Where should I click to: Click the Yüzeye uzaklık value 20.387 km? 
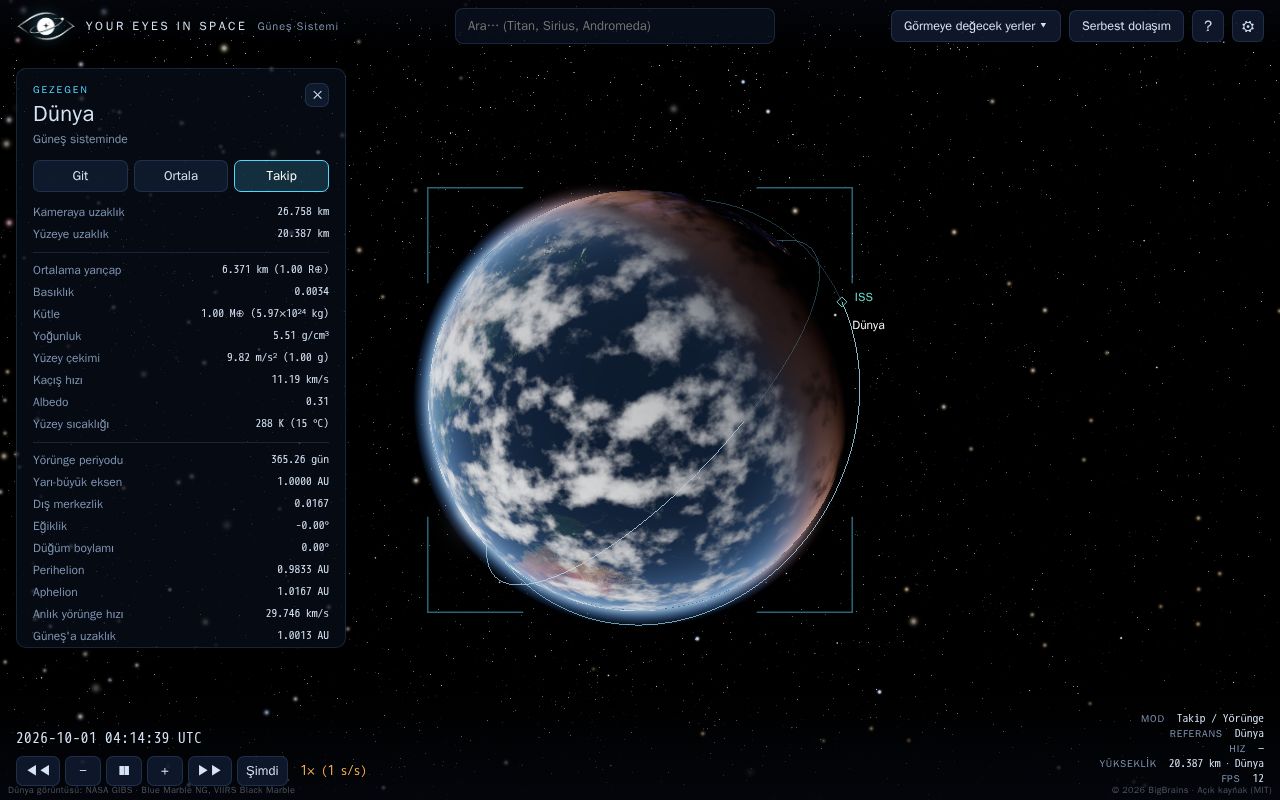click(x=303, y=234)
